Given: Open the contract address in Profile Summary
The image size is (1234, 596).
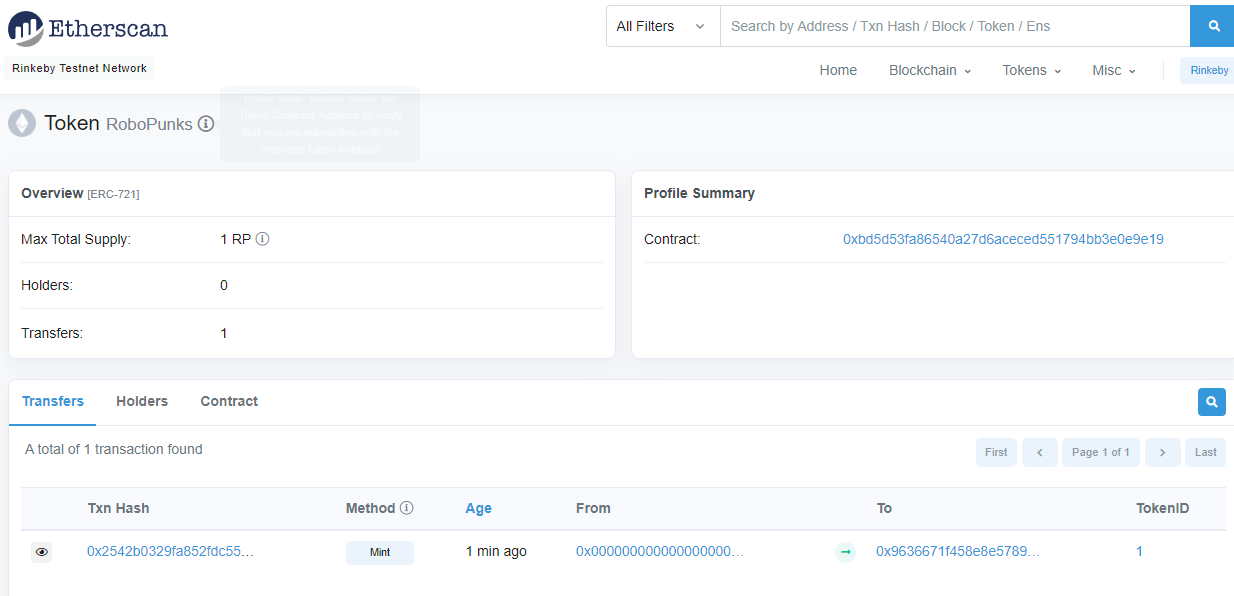Looking at the screenshot, I should (x=1003, y=239).
